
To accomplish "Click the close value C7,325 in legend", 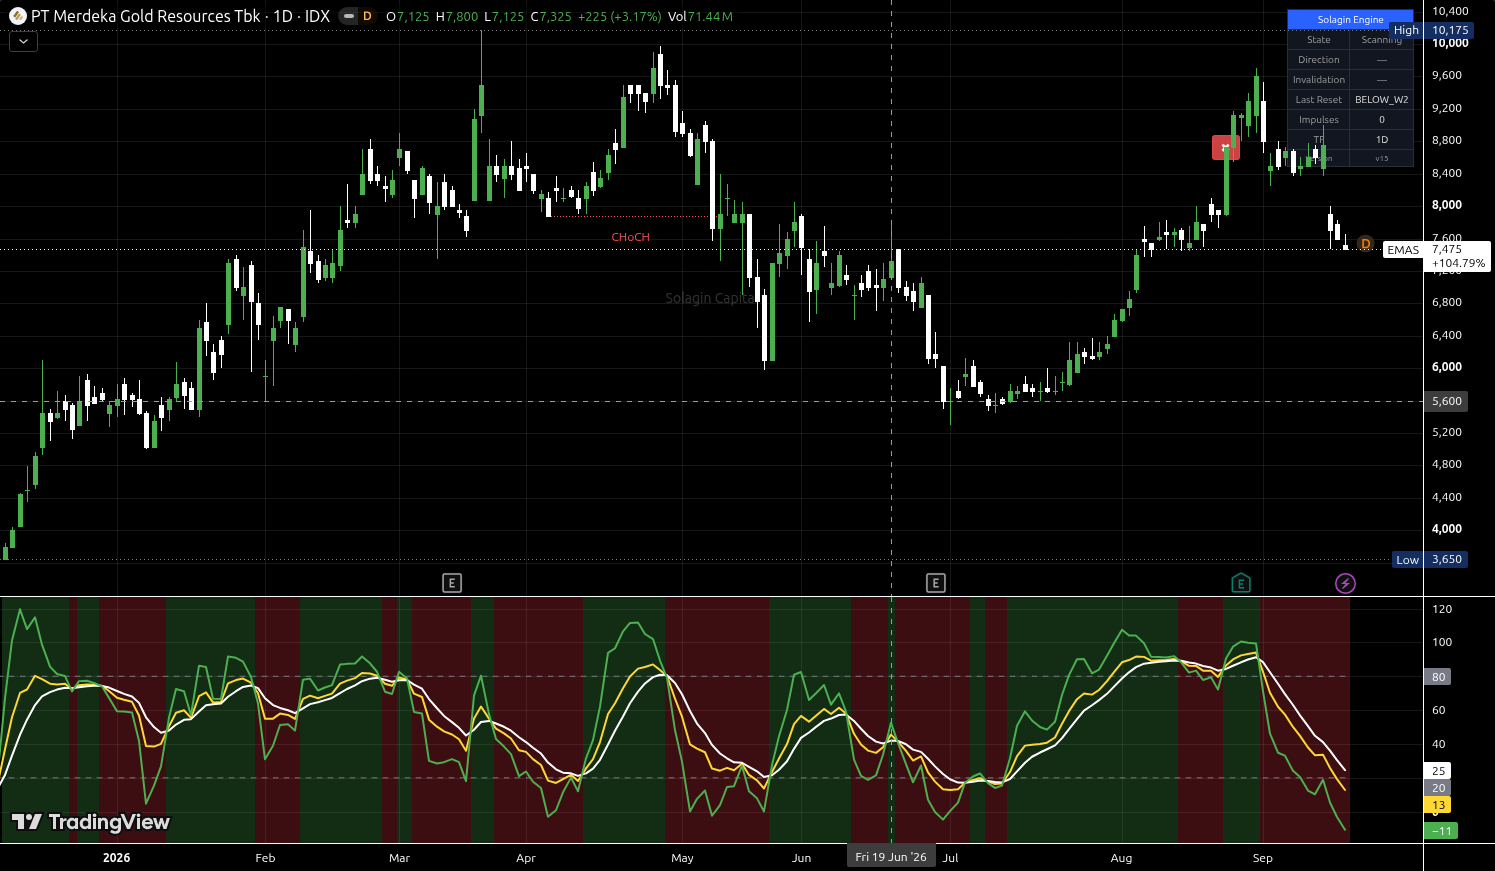I will click(551, 17).
